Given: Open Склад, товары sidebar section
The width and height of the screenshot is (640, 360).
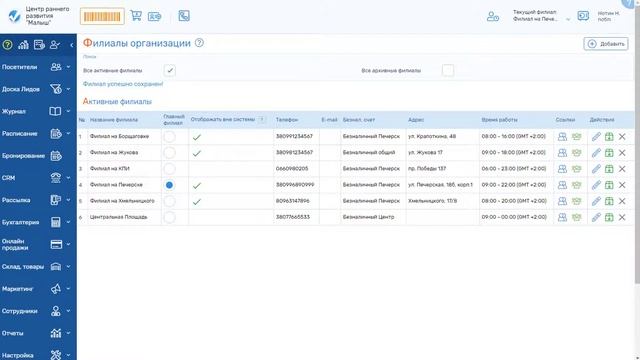Looking at the screenshot, I should click(x=38, y=267).
